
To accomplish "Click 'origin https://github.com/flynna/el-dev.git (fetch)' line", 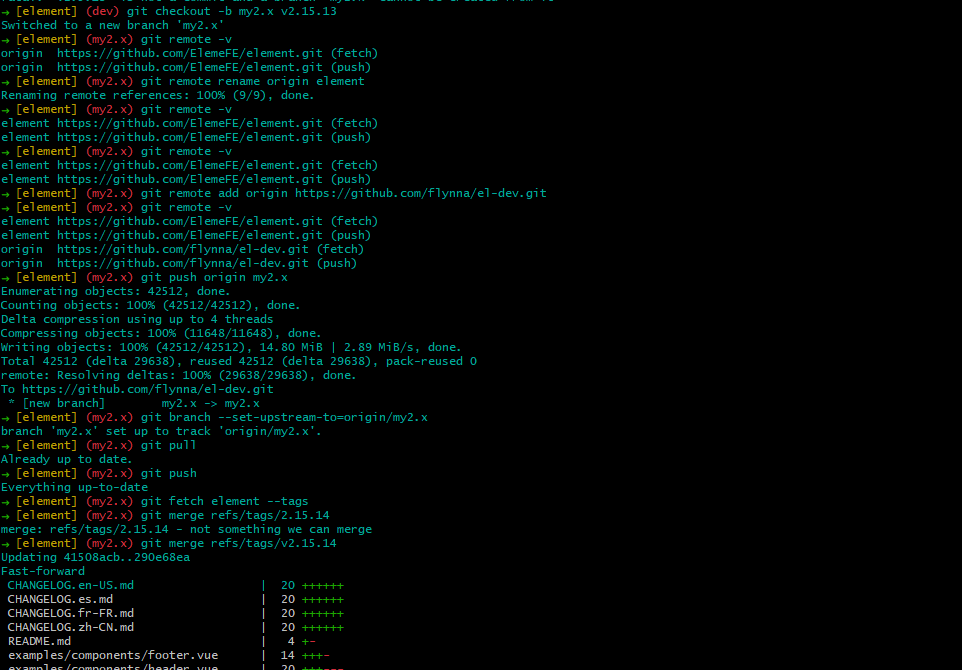I will click(182, 250).
